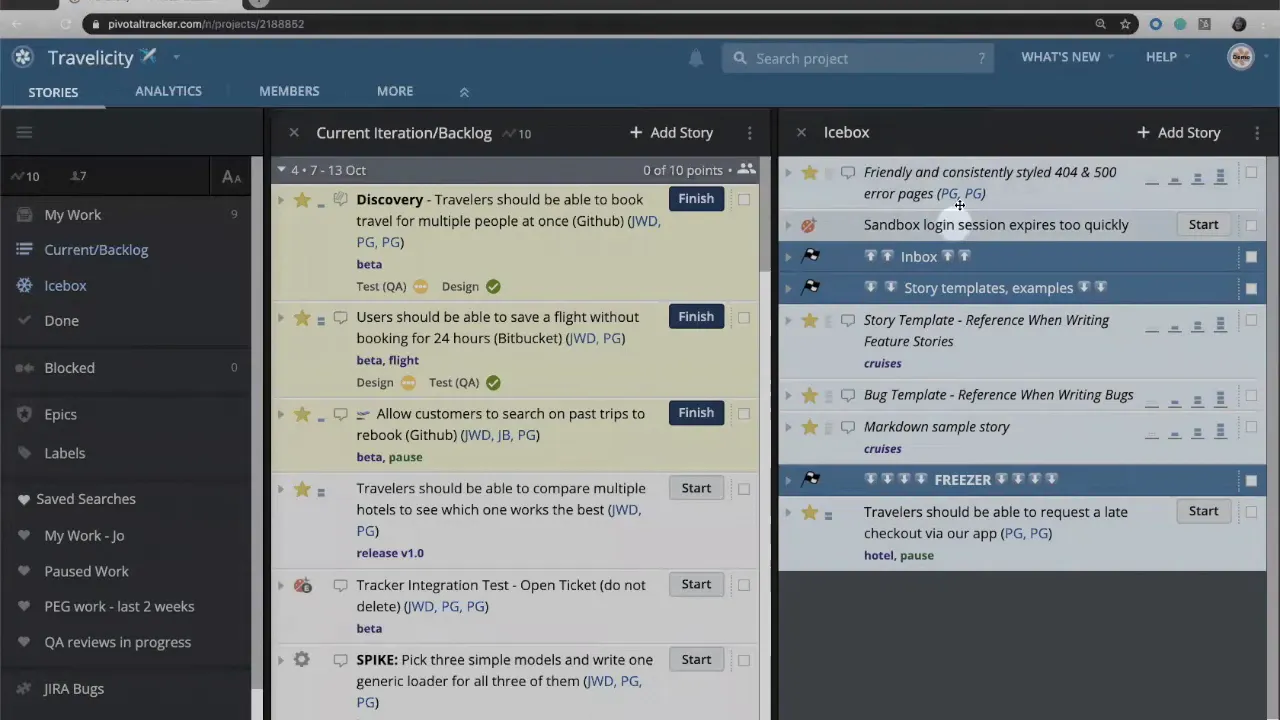Click the Search project input field
The height and width of the screenshot is (720, 1280).
[858, 58]
